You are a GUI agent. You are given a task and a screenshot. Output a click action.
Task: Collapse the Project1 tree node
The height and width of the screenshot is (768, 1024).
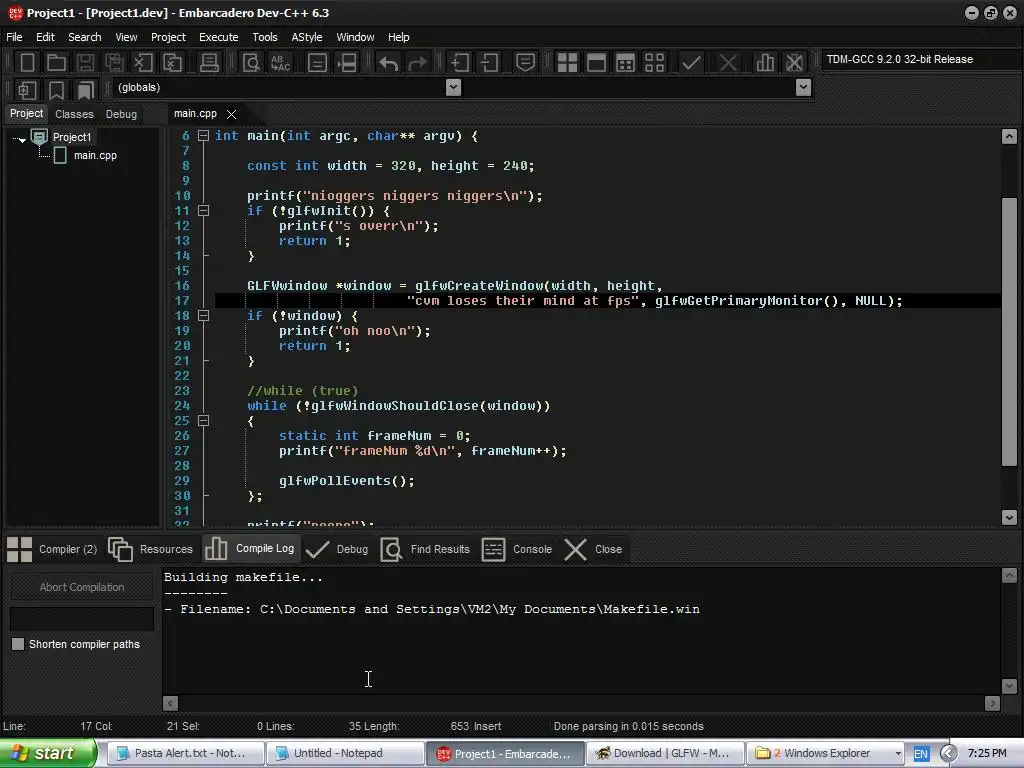click(20, 139)
